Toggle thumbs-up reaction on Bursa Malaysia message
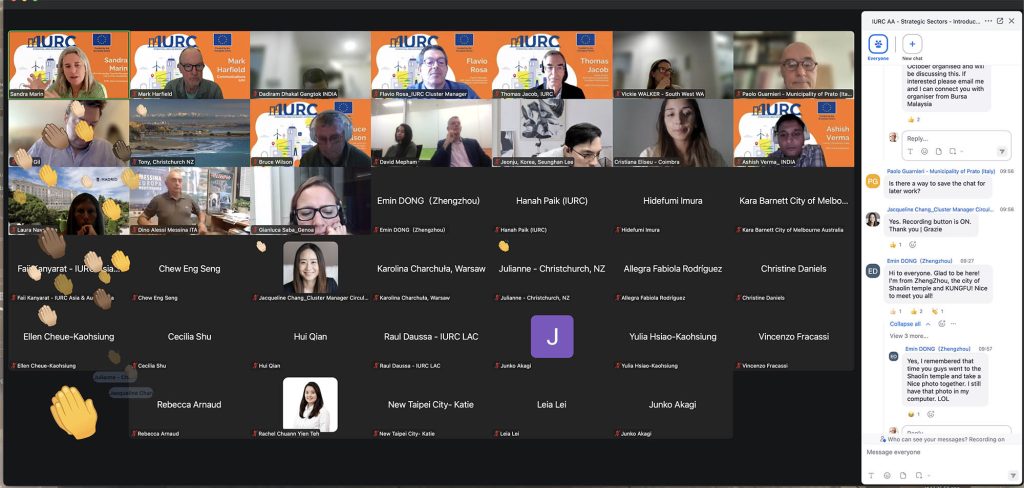Image resolution: width=1024 pixels, height=488 pixels. point(911,119)
